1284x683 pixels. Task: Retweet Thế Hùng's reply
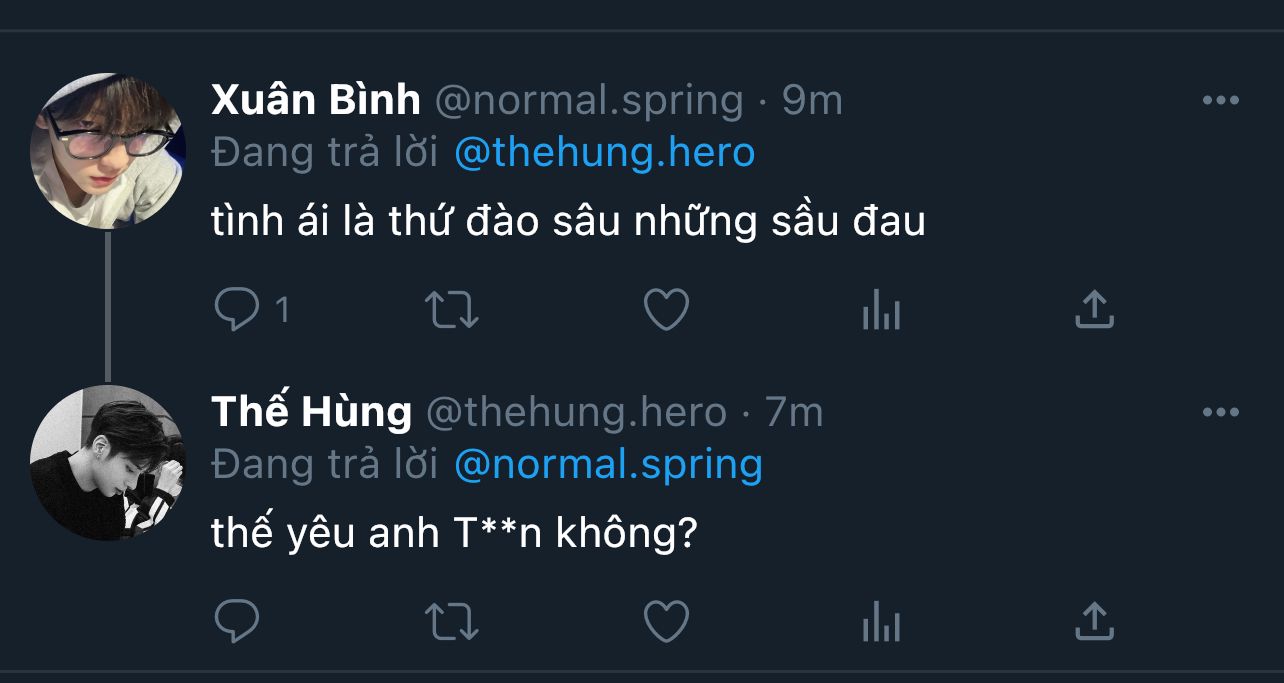coord(452,621)
